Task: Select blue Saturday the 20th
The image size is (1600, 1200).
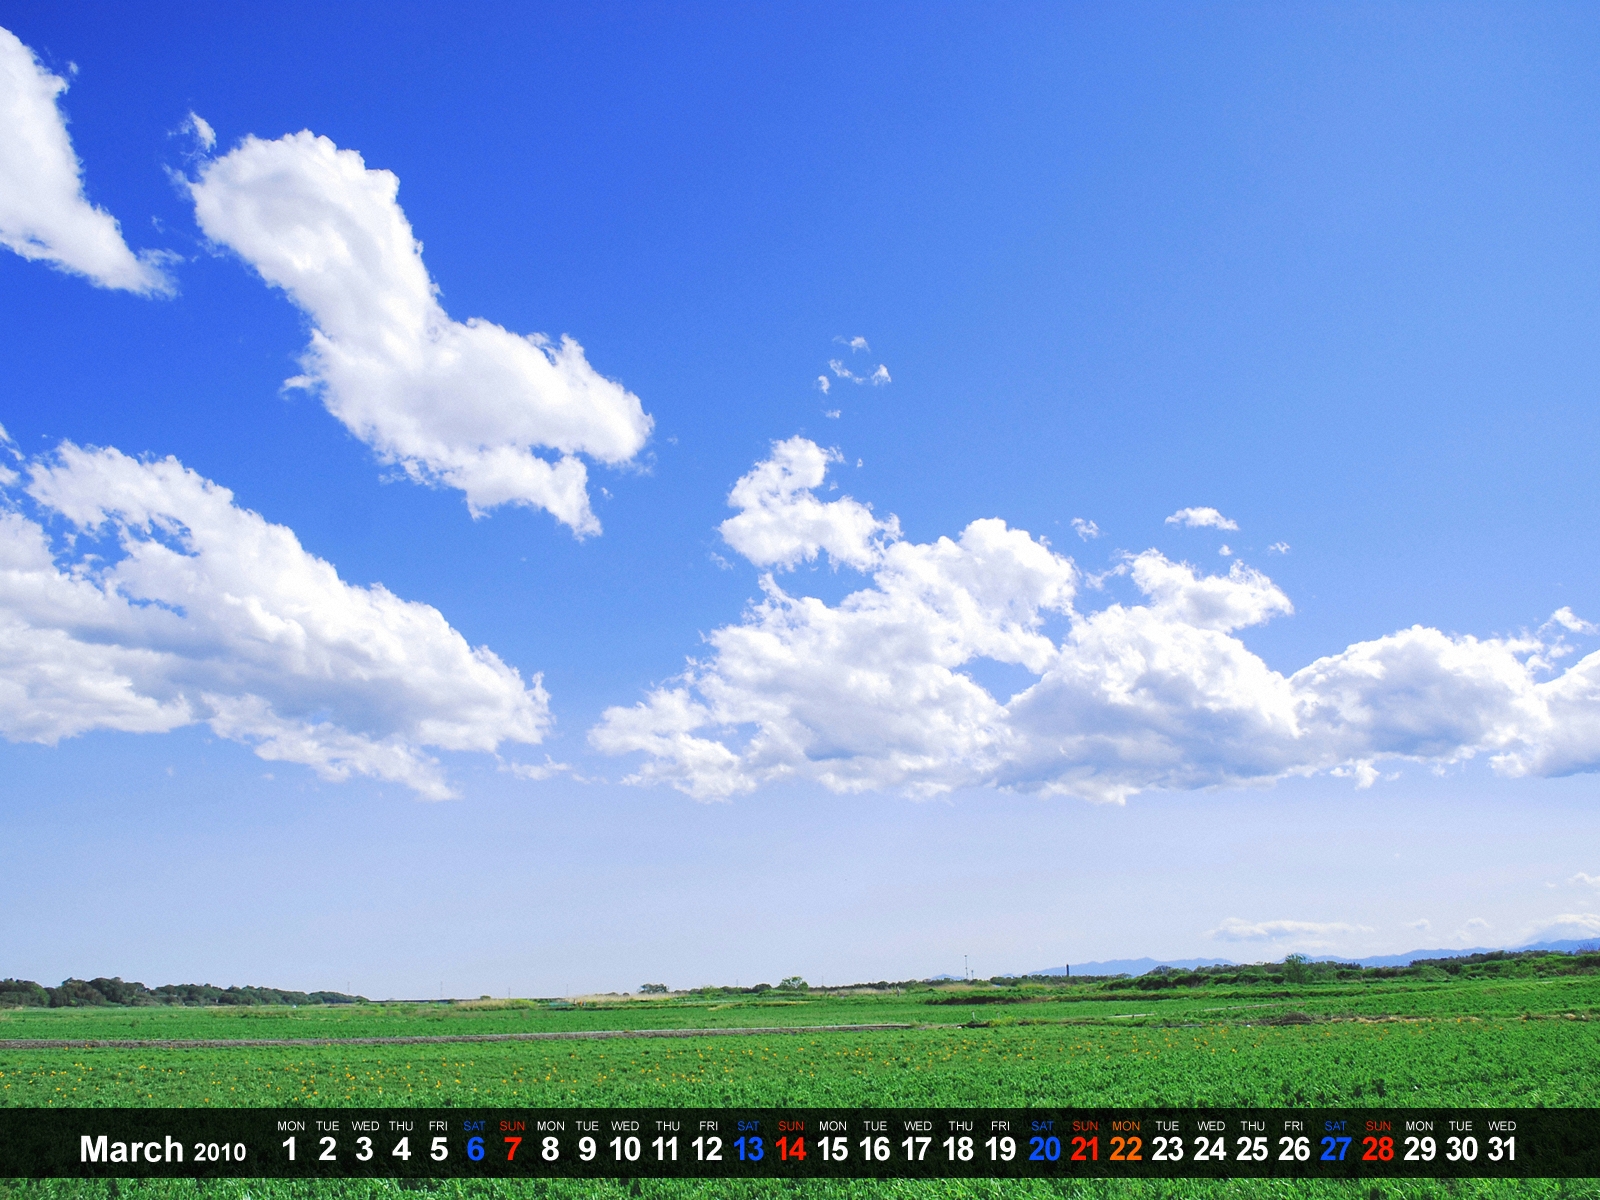Action: [x=1043, y=1149]
